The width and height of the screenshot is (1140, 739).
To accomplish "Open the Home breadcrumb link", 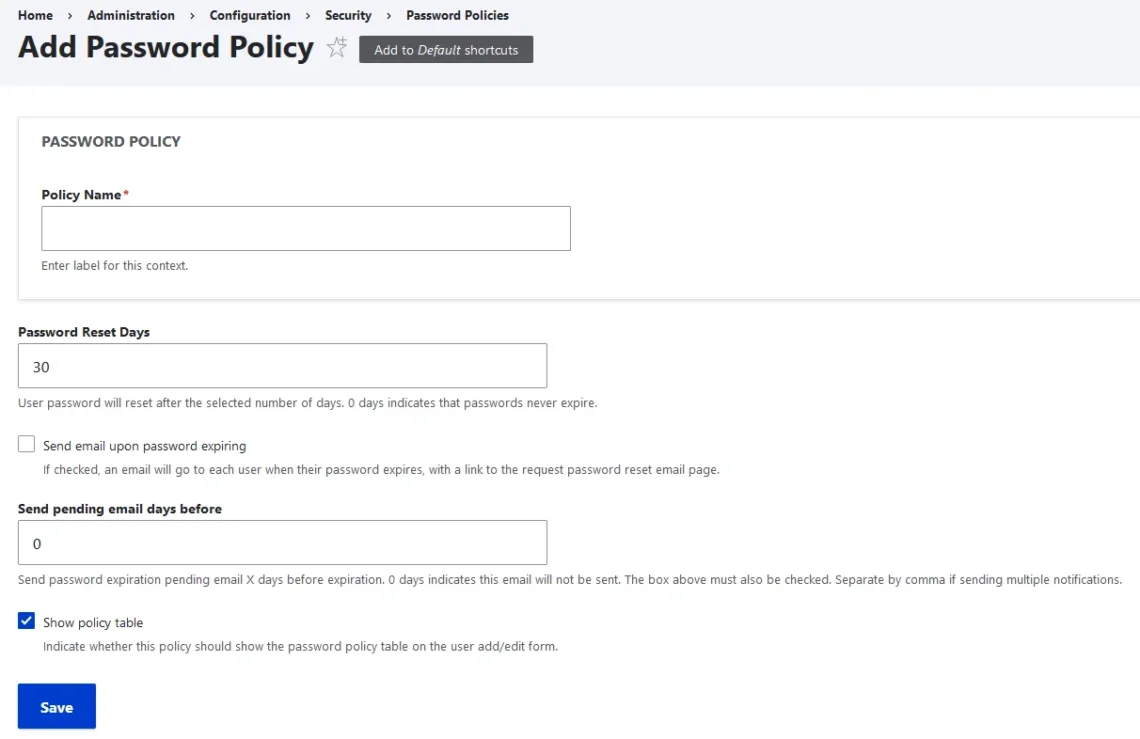I will 35,15.
